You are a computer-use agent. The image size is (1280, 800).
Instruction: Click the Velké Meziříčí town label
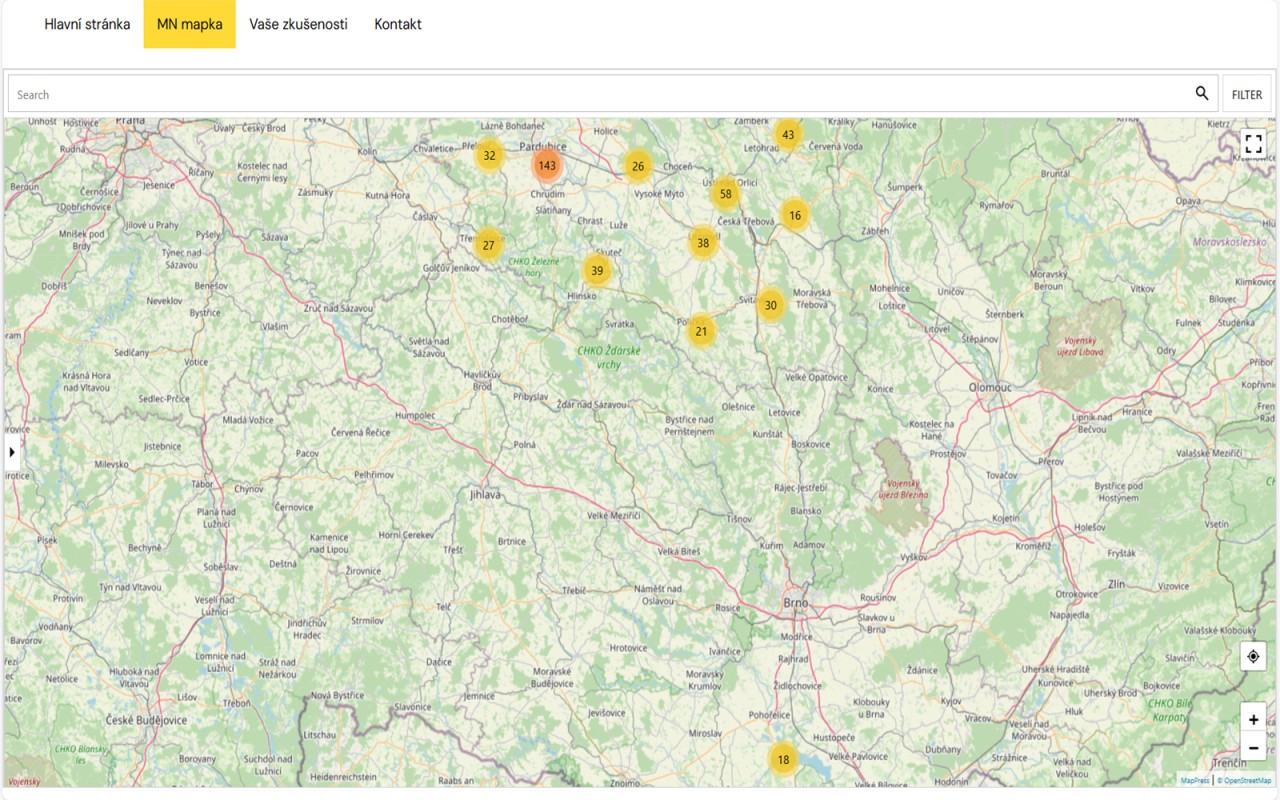click(613, 515)
